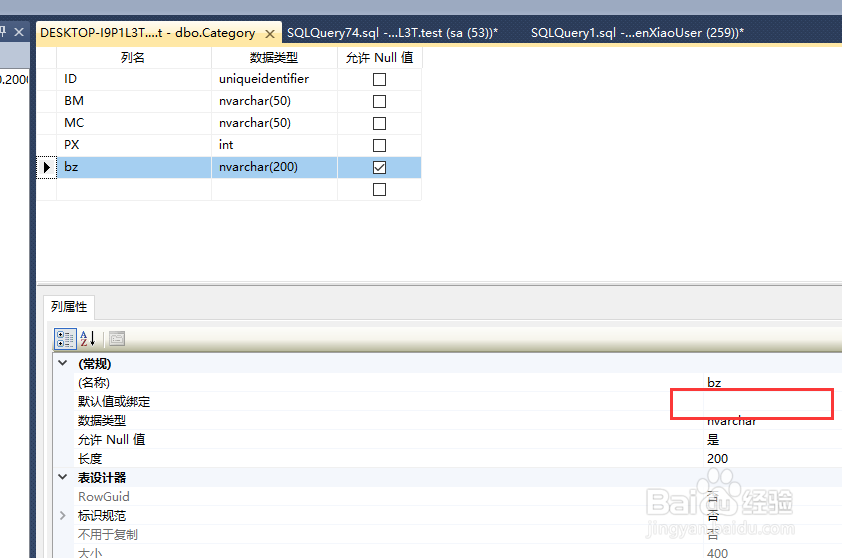The image size is (842, 558).
Task: Select the 不用于复制 property row
Action: point(458,534)
